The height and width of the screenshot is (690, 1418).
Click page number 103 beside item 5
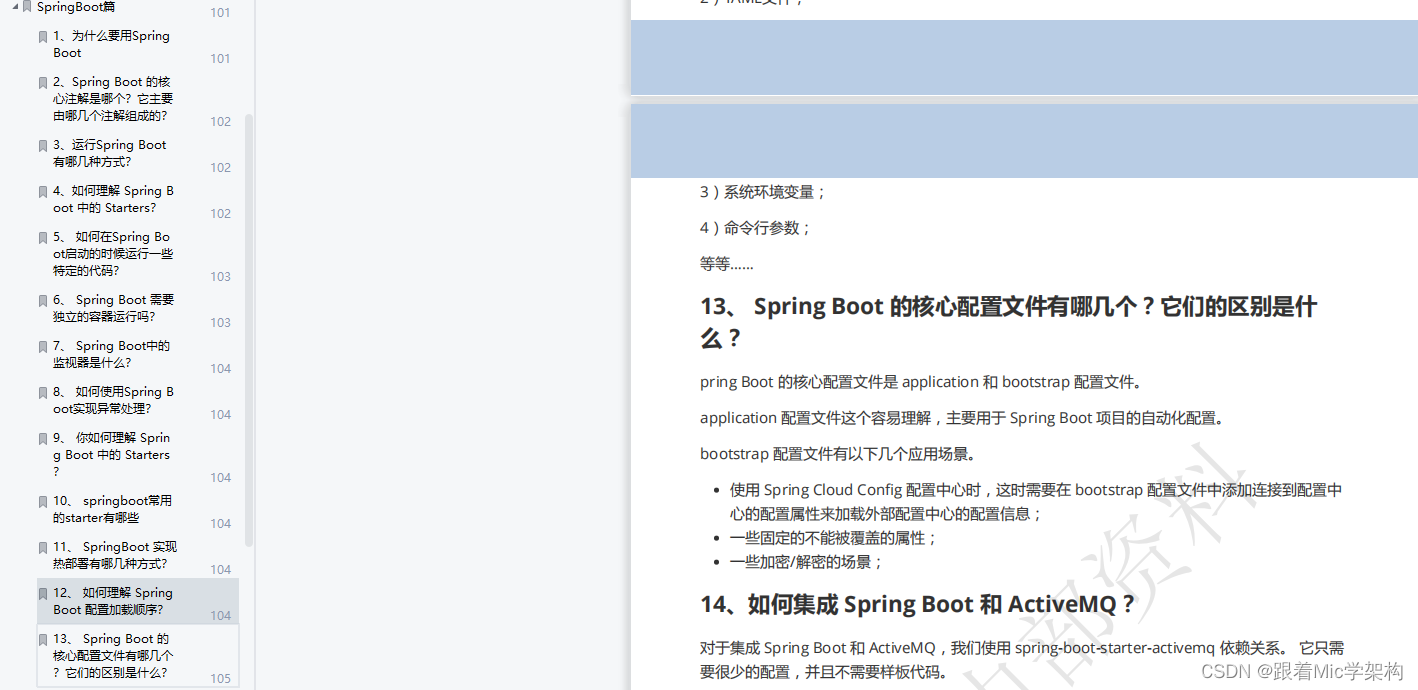220,276
